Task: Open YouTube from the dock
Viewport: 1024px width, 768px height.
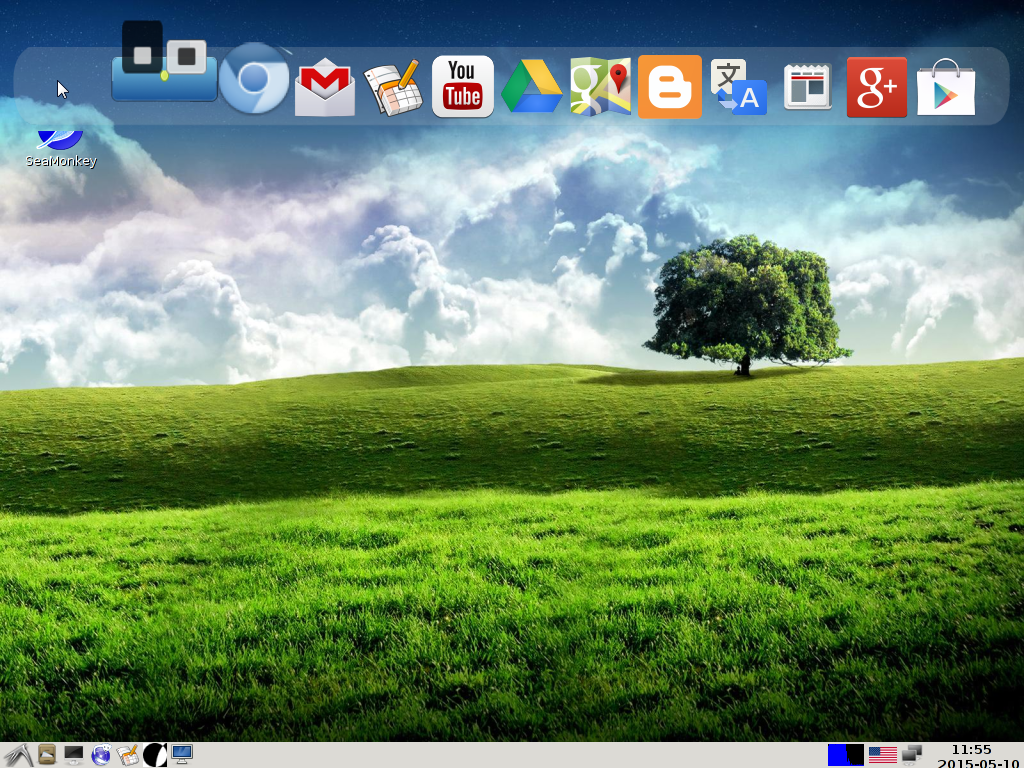Action: [462, 86]
